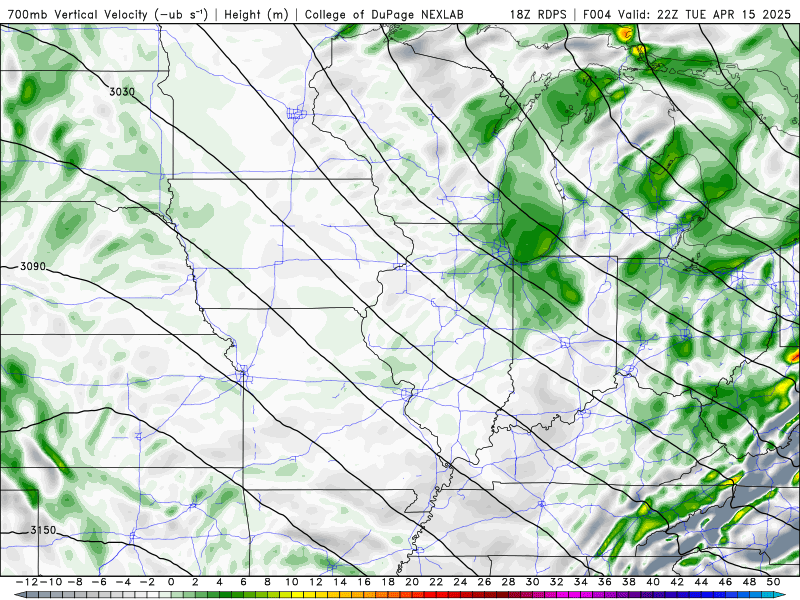Click the 8 value on color scale
The image size is (800, 600).
(267, 582)
